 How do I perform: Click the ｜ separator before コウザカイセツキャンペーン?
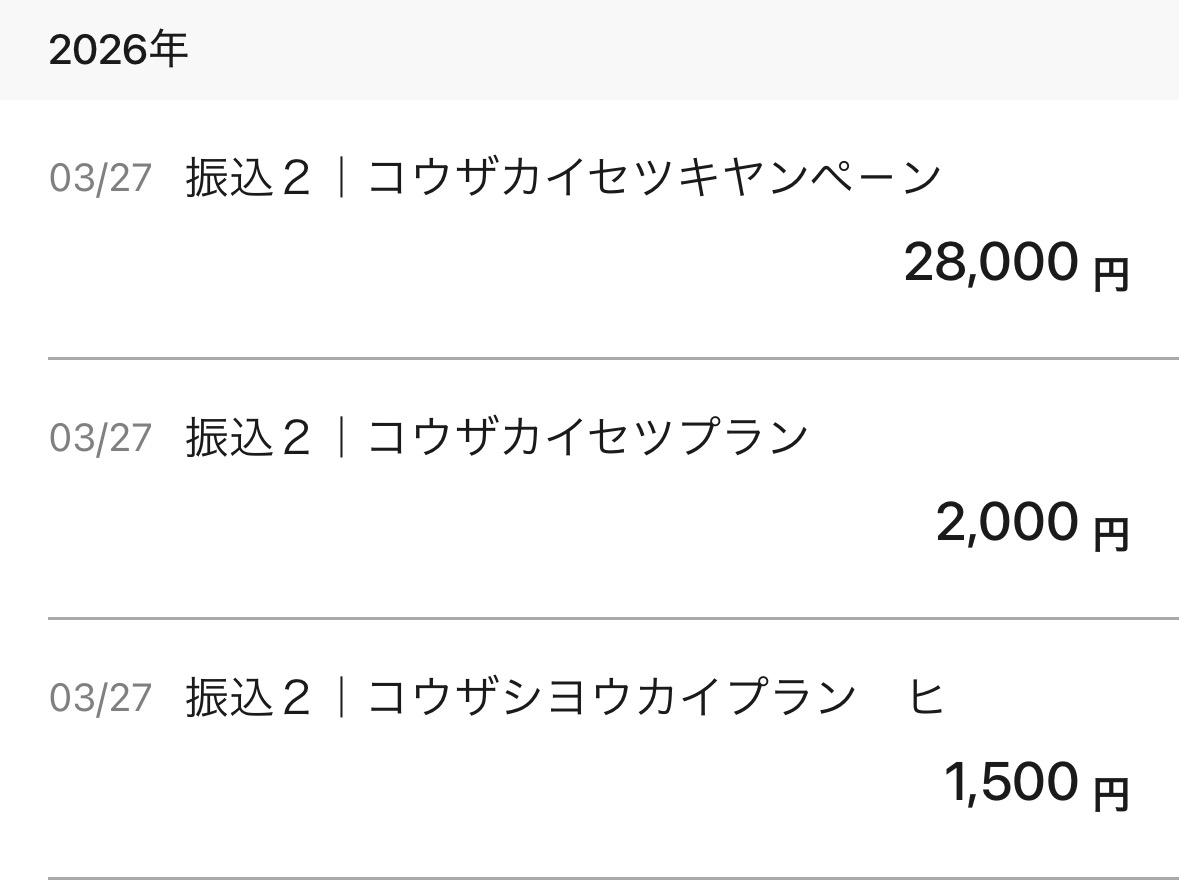click(341, 179)
